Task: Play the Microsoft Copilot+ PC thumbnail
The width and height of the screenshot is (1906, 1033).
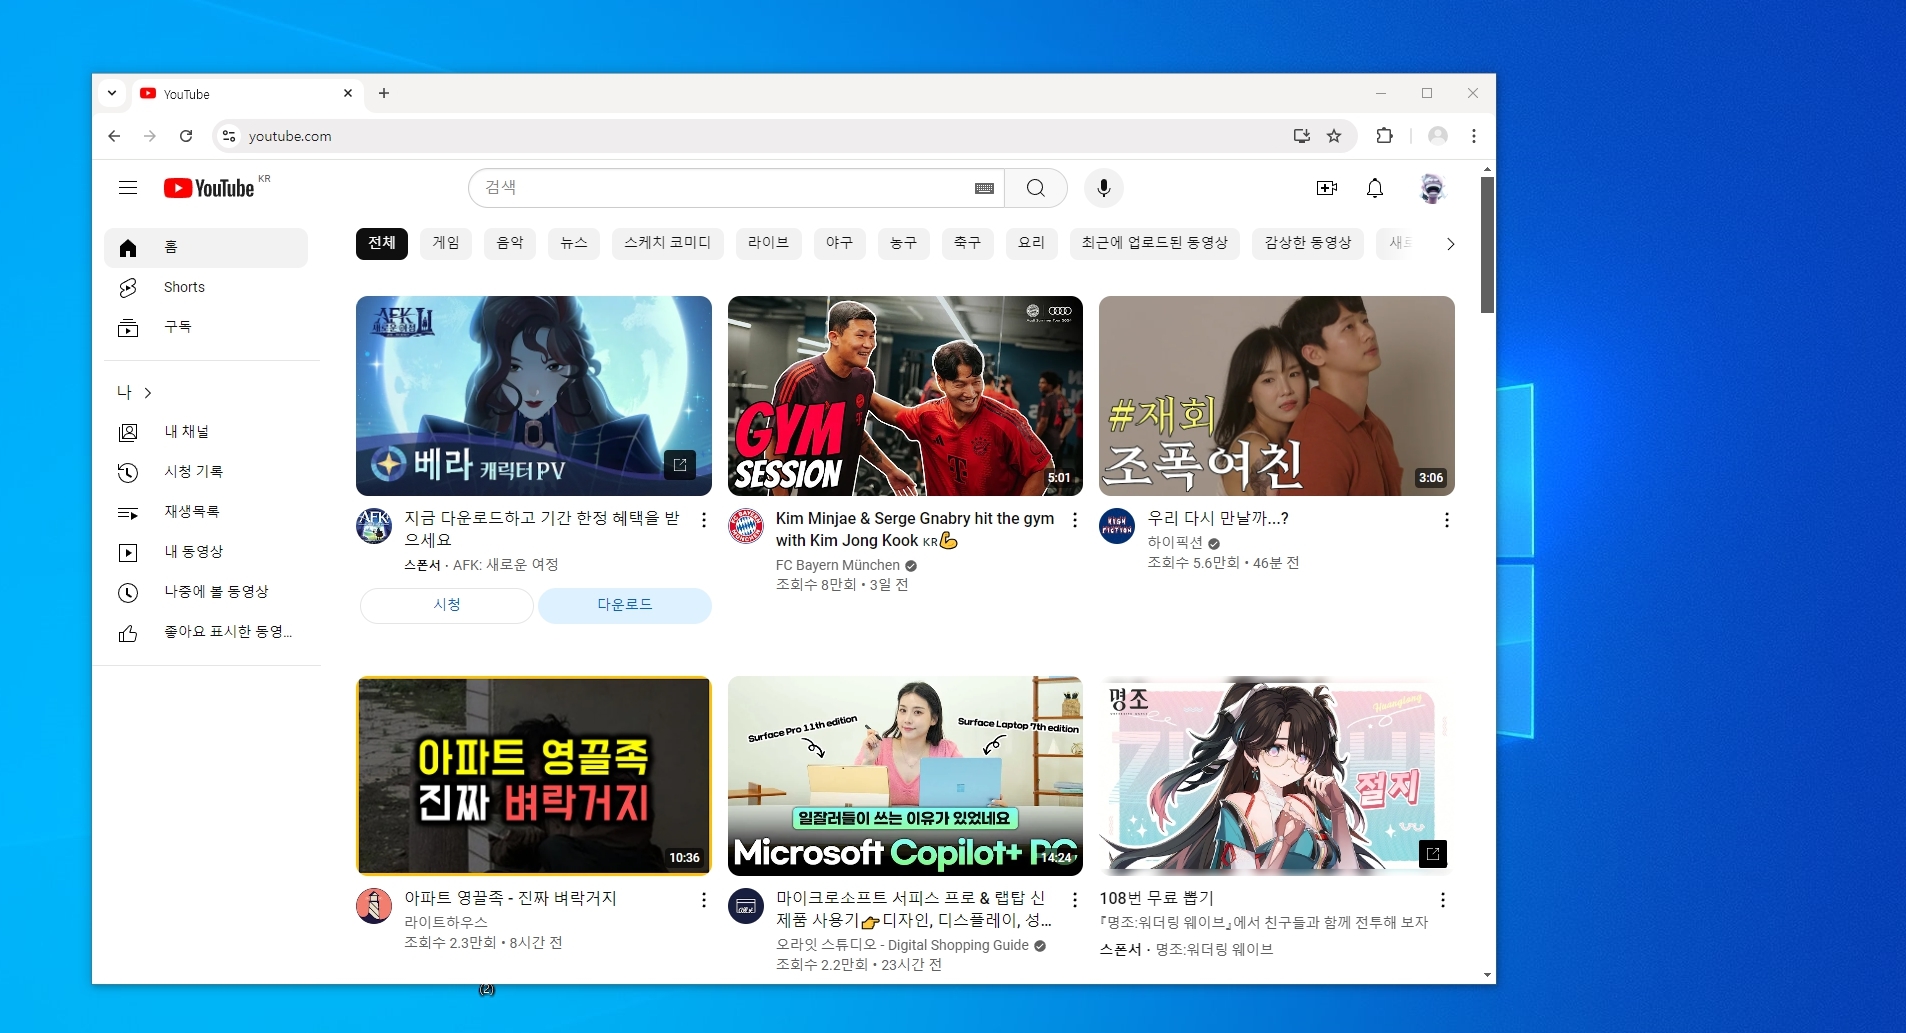Action: [x=905, y=776]
